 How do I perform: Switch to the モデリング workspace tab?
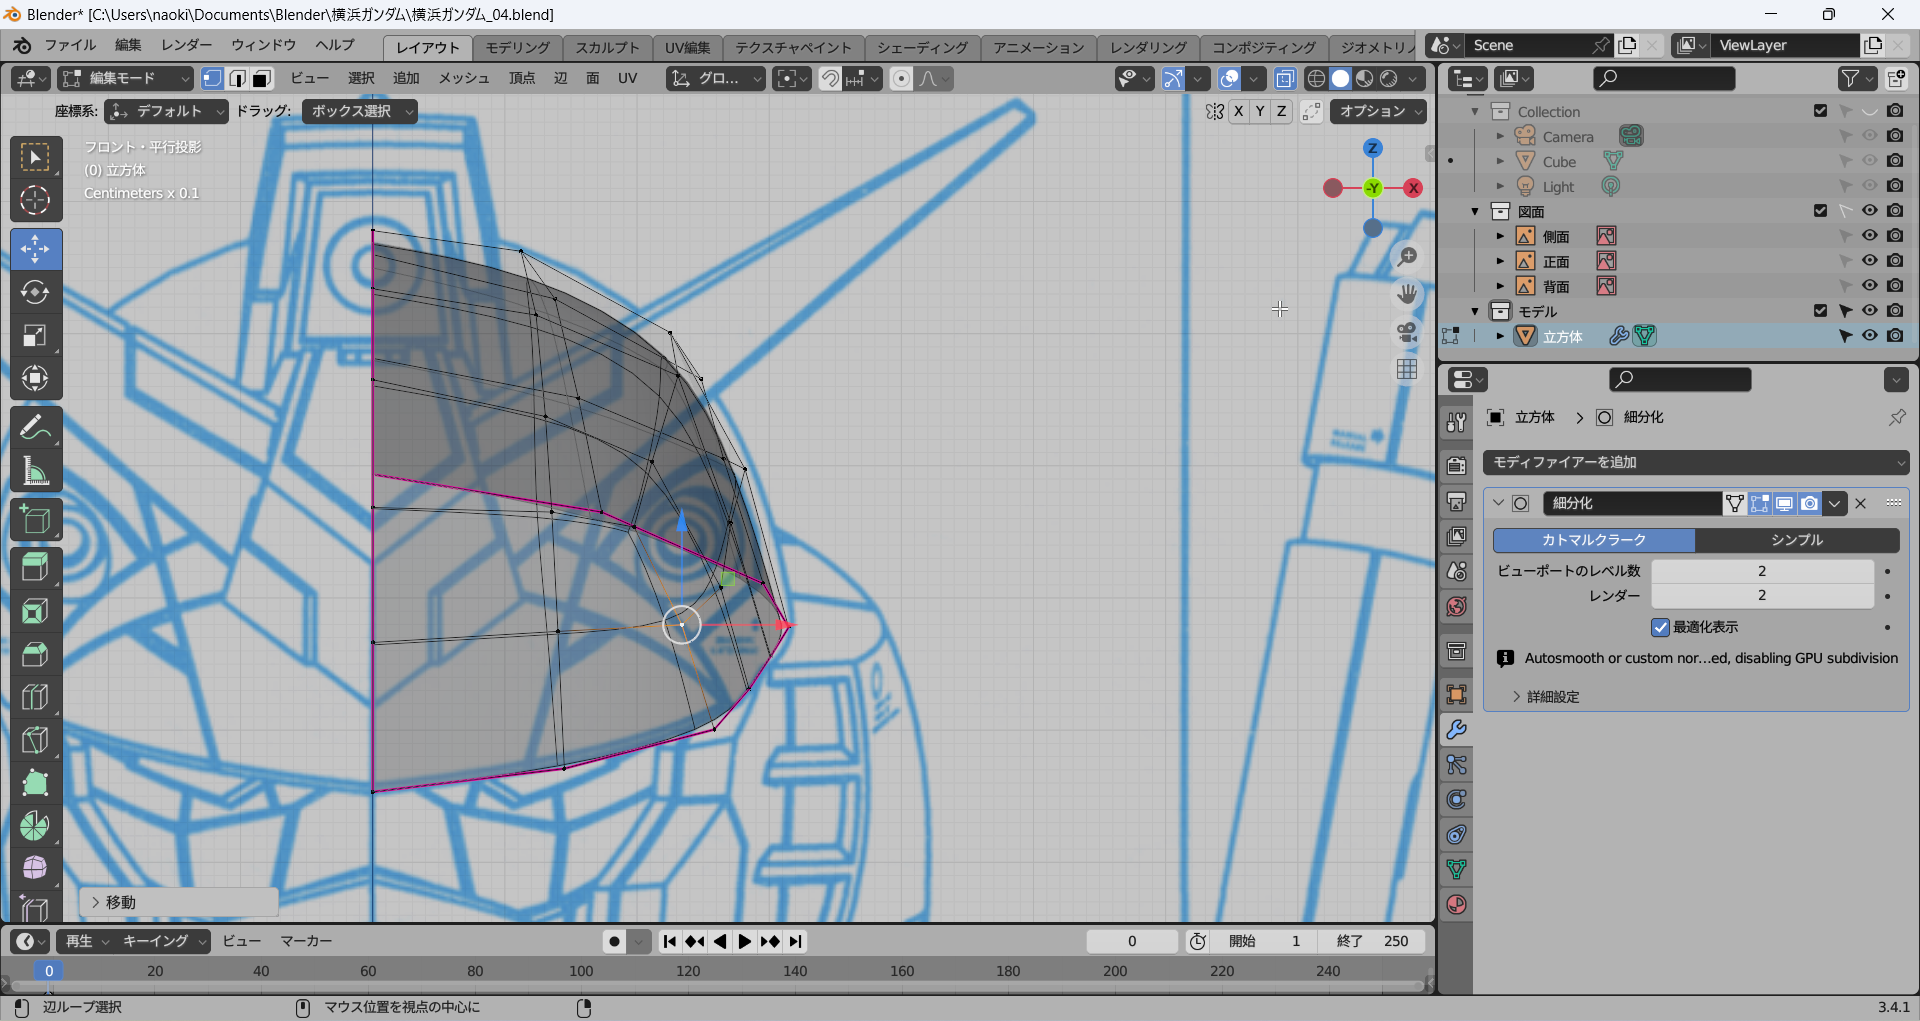pyautogui.click(x=517, y=47)
